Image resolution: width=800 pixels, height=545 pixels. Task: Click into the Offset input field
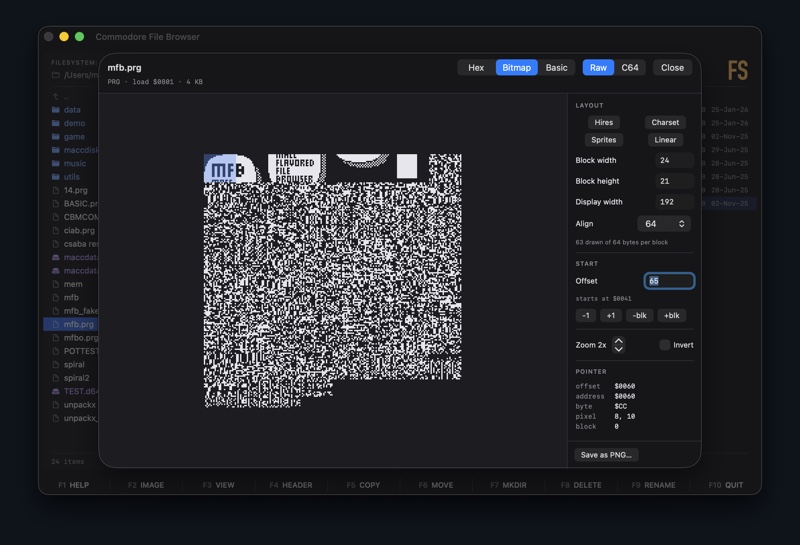click(x=669, y=281)
